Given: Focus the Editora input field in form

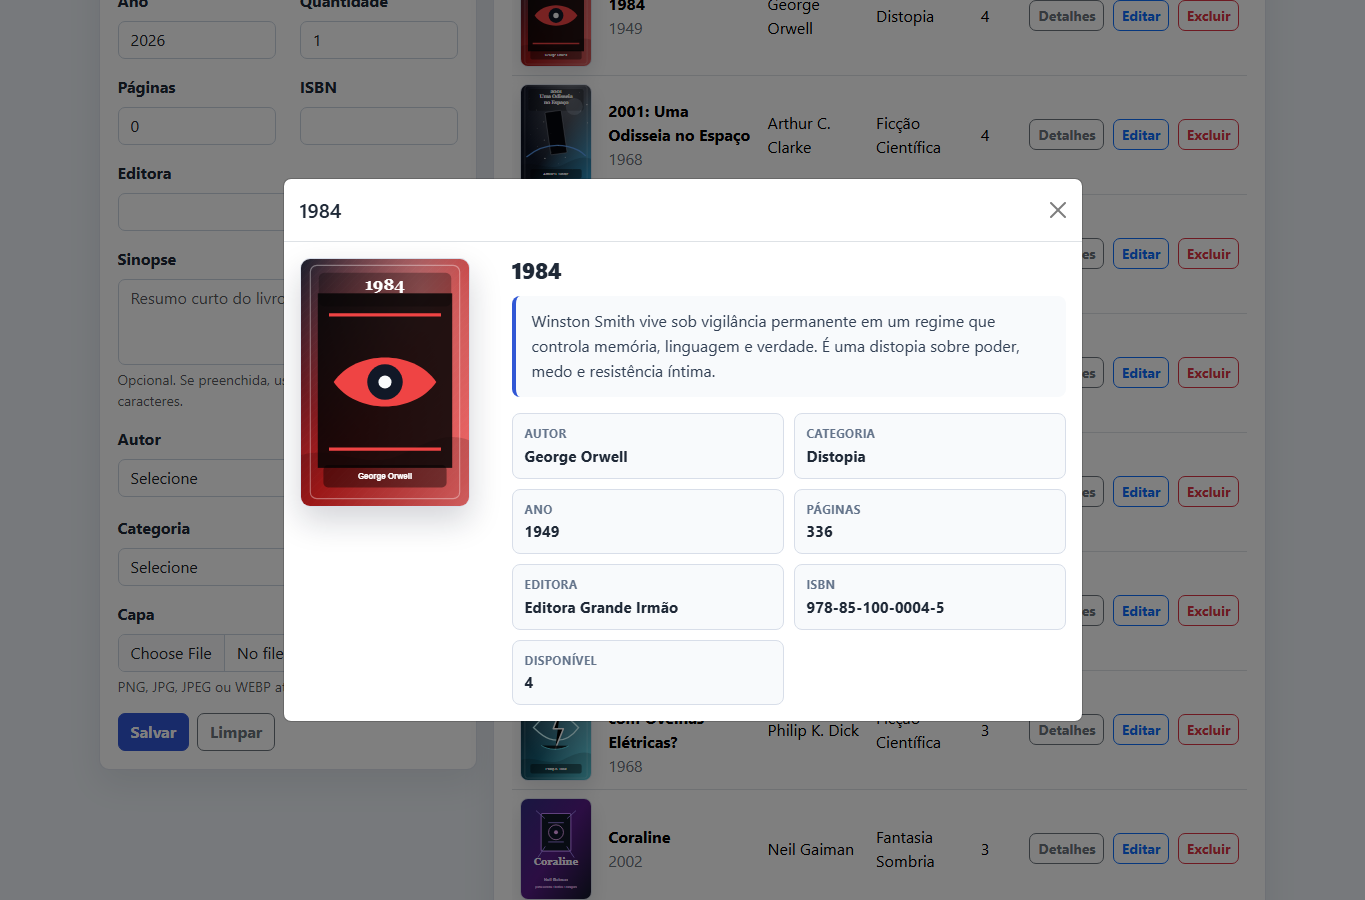Looking at the screenshot, I should click(201, 212).
